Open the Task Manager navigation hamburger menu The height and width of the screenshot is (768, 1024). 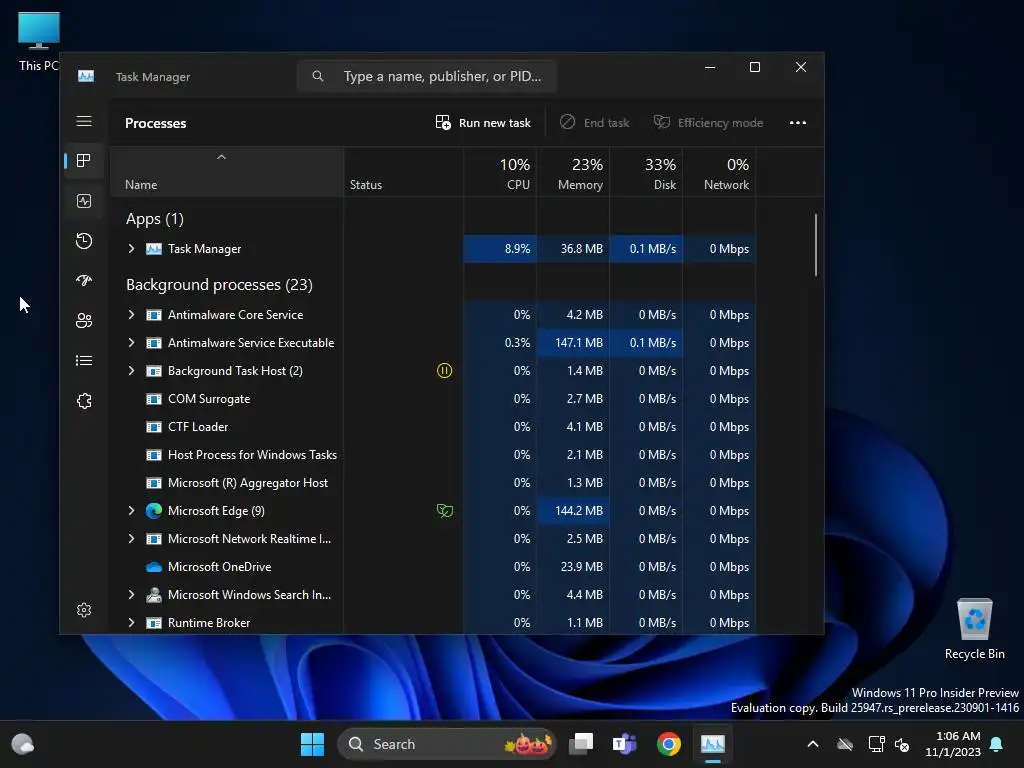tap(84, 121)
